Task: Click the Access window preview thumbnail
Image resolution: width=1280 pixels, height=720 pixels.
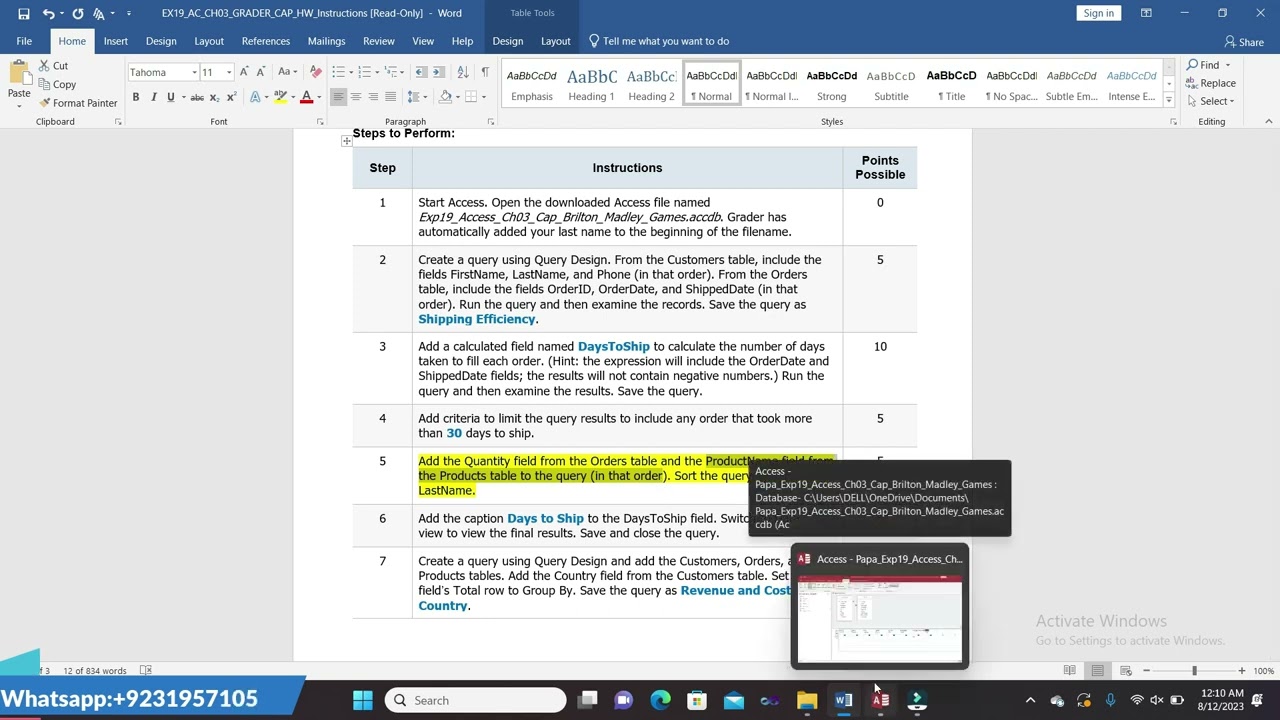Action: (880, 617)
